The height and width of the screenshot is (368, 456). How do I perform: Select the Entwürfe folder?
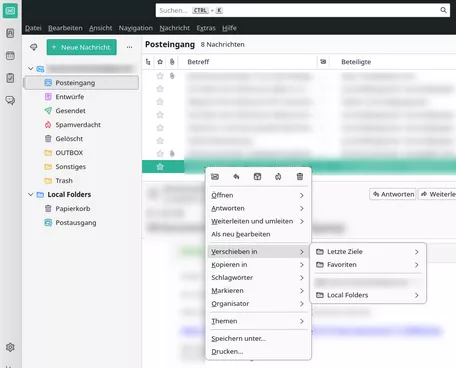click(x=81, y=97)
